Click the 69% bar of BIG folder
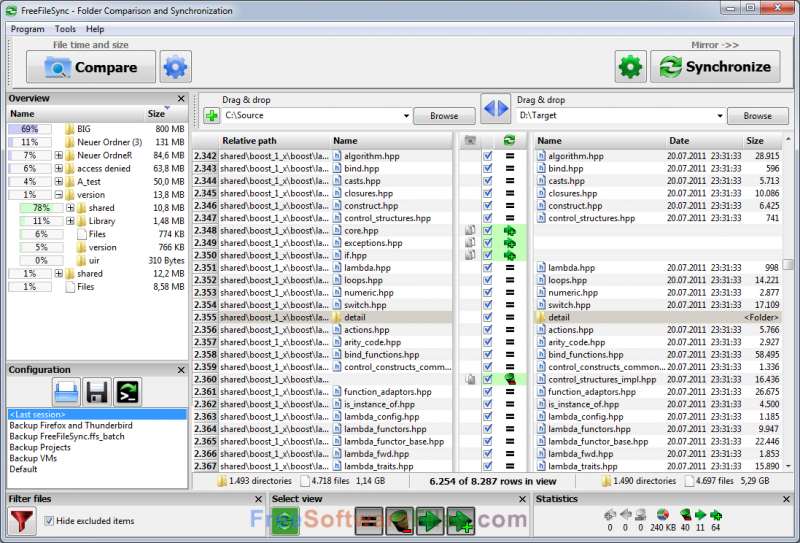The height and width of the screenshot is (543, 800). click(x=30, y=129)
